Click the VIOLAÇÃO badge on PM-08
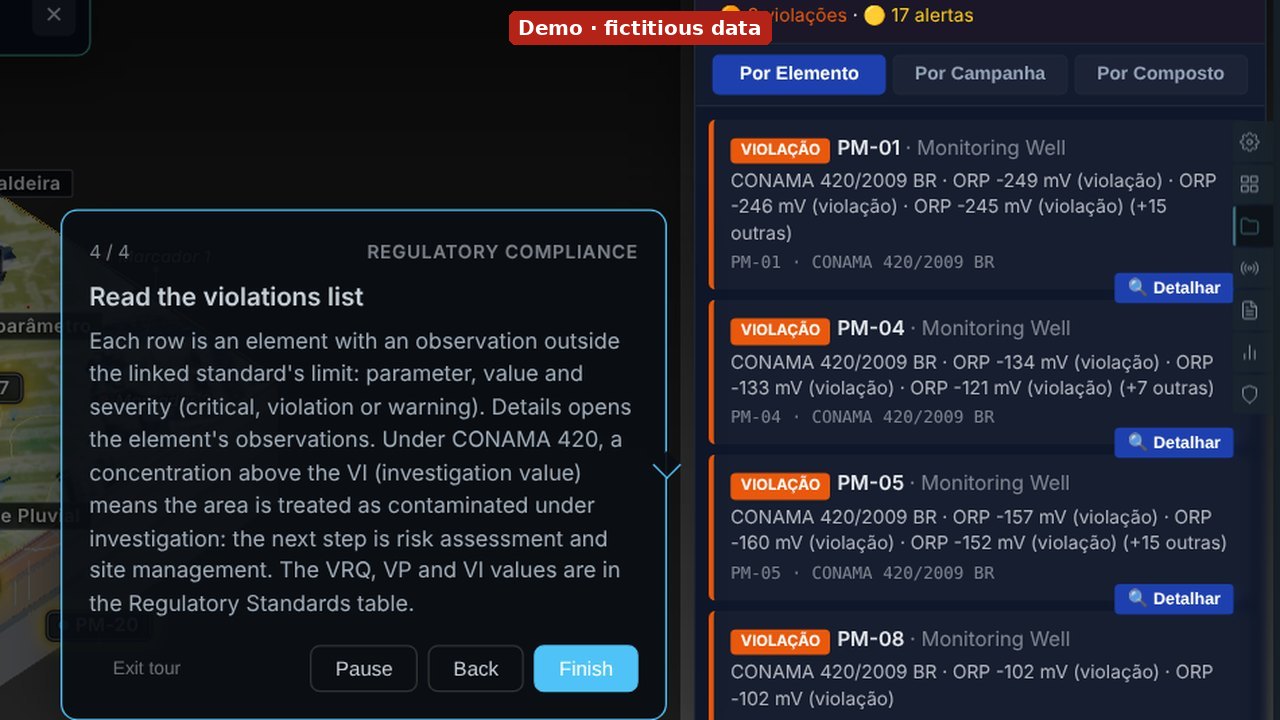 coord(780,641)
